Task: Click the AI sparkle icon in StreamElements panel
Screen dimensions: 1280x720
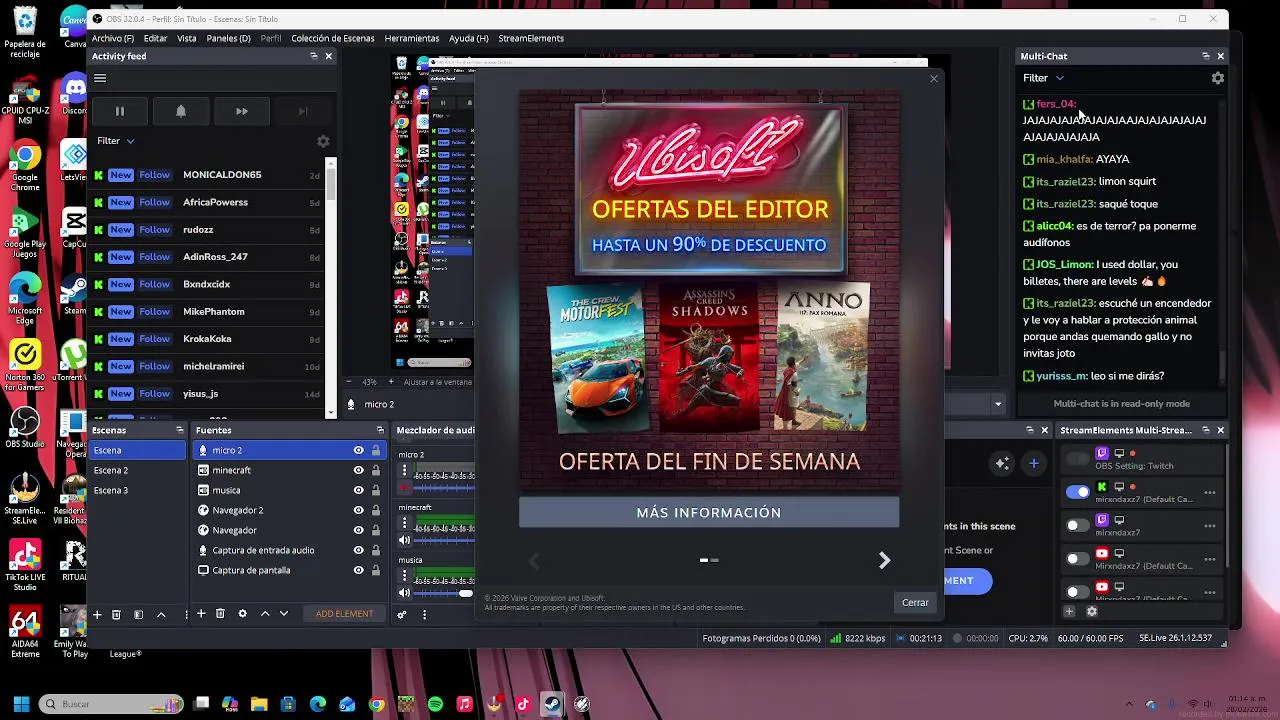Action: click(1002, 463)
